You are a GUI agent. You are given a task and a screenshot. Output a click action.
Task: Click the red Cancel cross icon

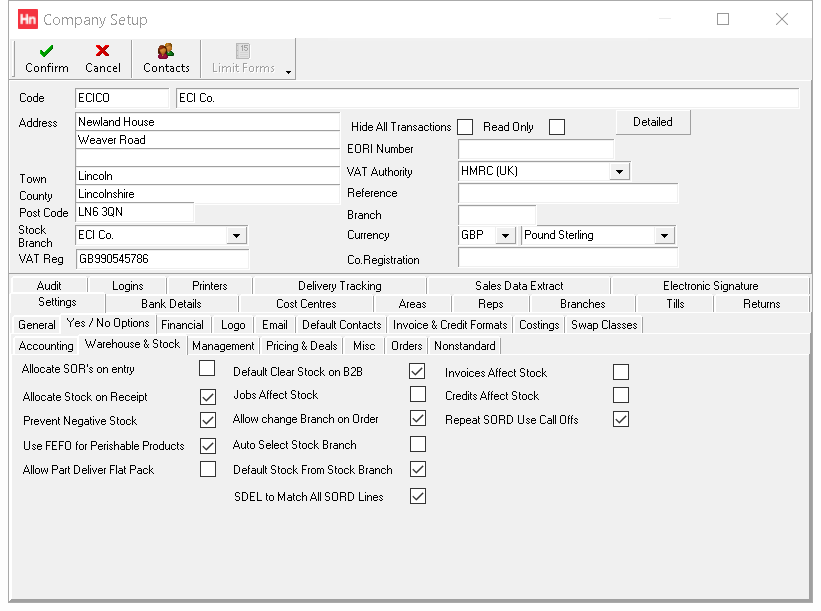click(103, 51)
